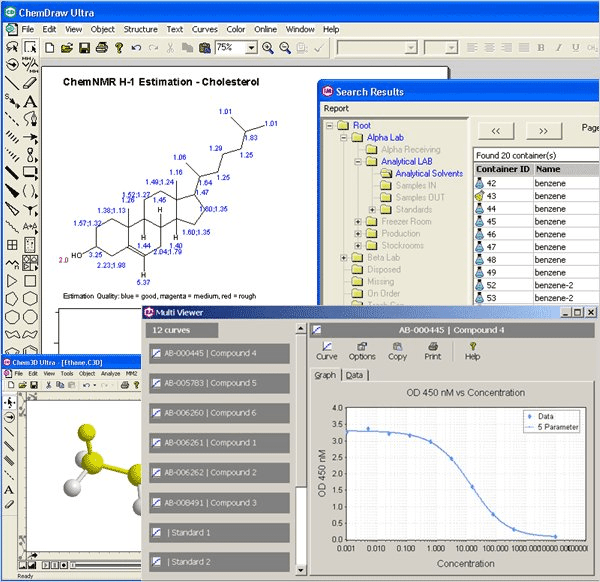Select the Marquee selection tool
Image resolution: width=600 pixels, height=582 pixels.
click(30, 47)
